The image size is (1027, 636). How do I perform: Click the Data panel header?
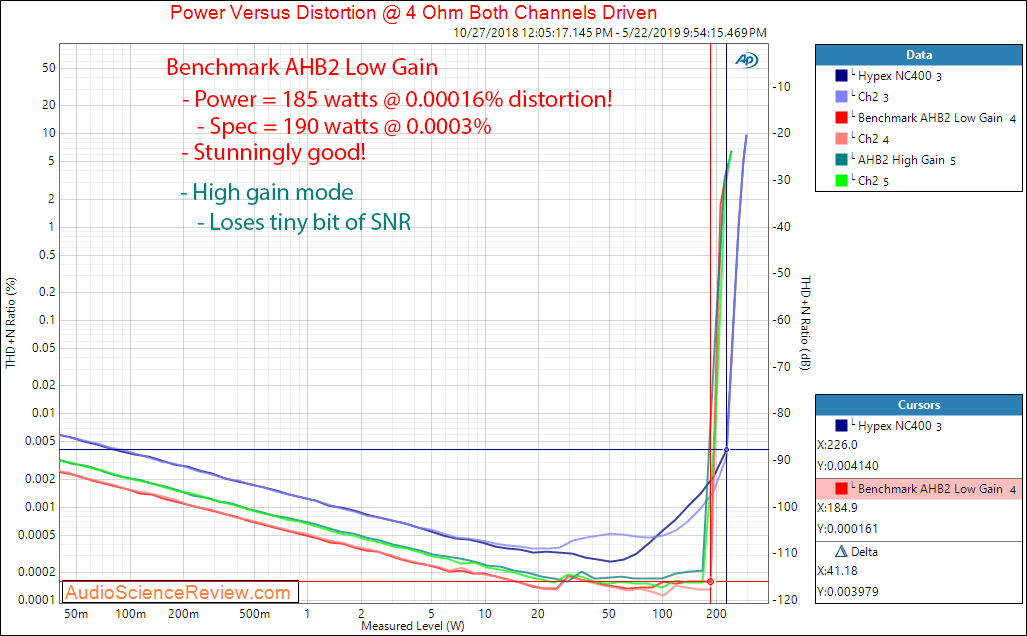click(918, 55)
